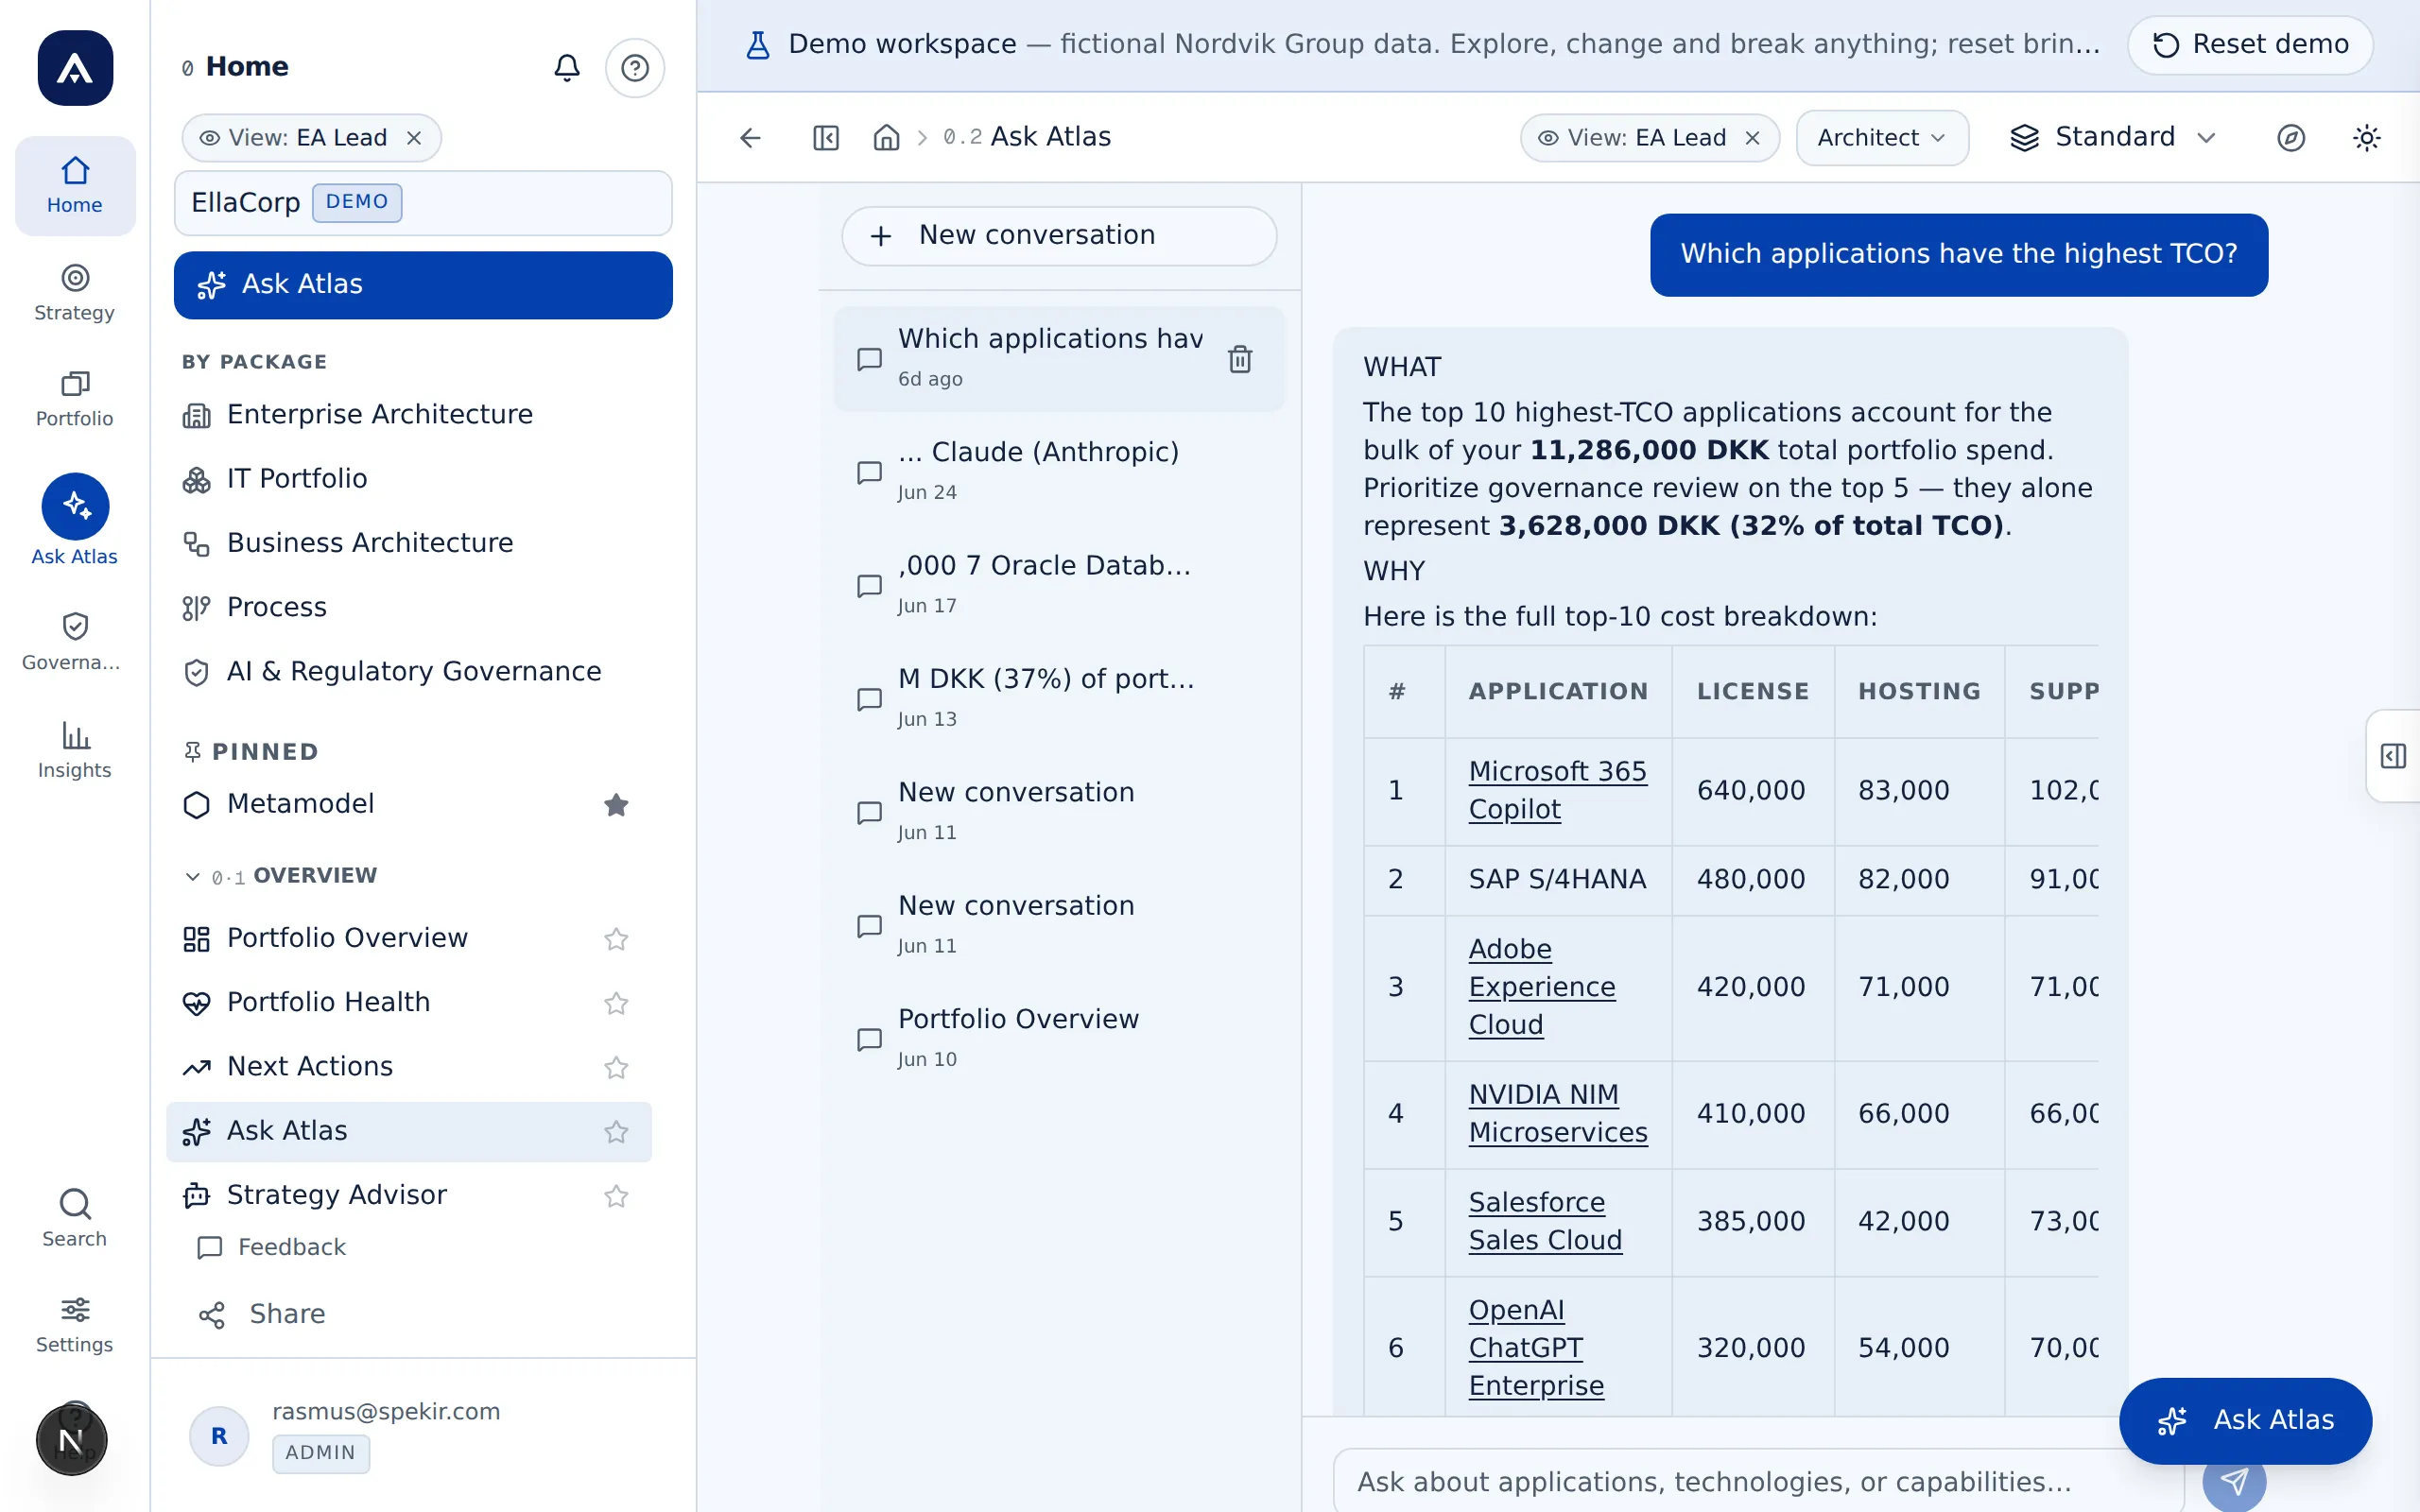Open Claude (Anthropic) conversation from Jun 24
This screenshot has height=1512, width=2420.
pos(1059,471)
